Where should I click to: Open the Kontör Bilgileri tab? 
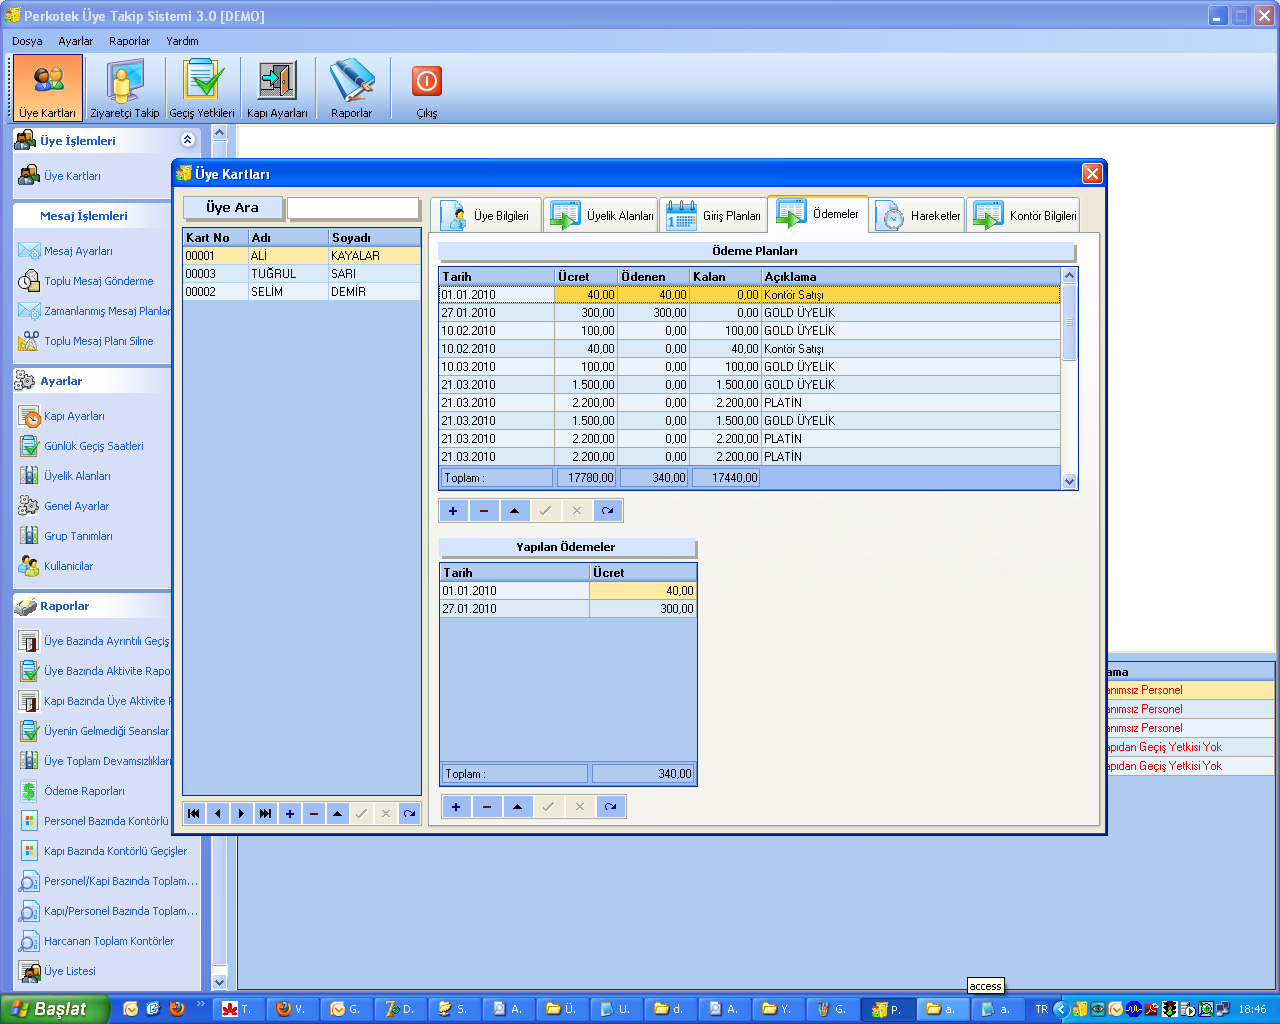[1024, 216]
